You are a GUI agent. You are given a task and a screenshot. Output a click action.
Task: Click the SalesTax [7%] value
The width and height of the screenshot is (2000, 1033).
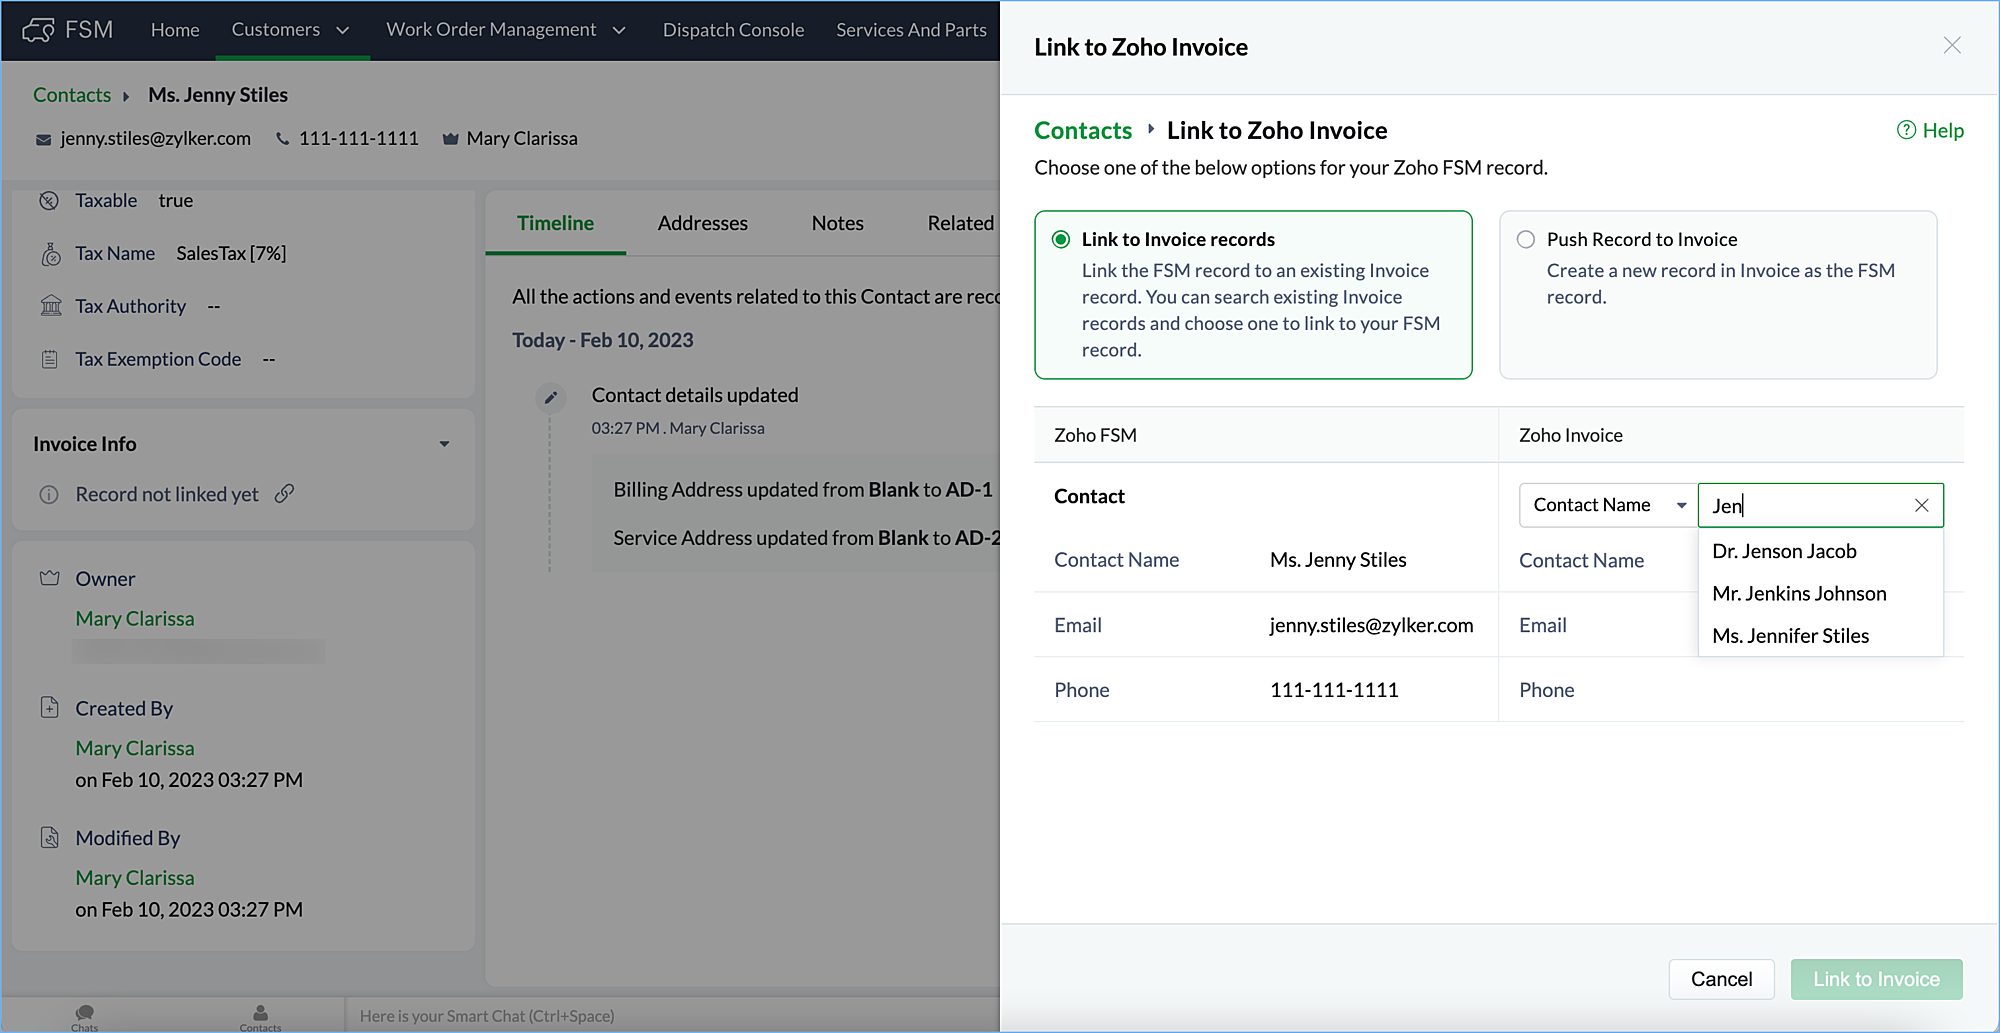231,254
